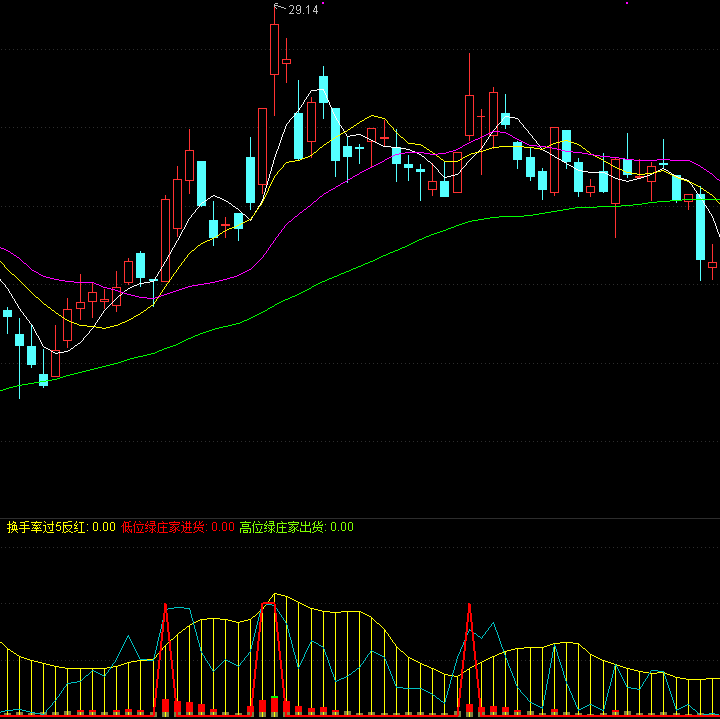The image size is (720, 719).
Task: Select the 换手率过5反红 indicator label
Action: tap(61, 527)
